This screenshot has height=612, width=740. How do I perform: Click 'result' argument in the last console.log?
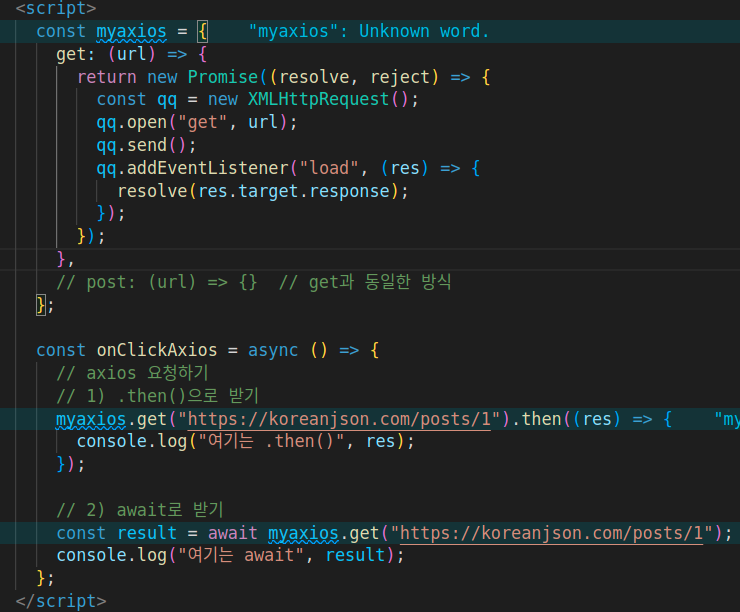(x=356, y=555)
